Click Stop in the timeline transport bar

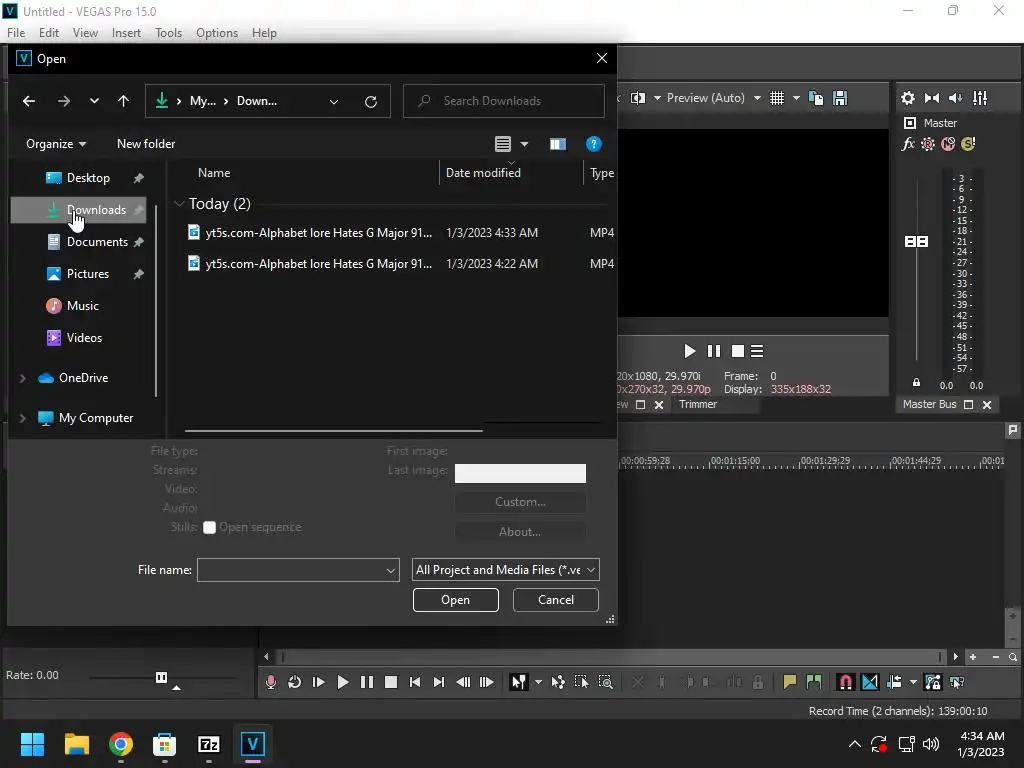click(391, 682)
